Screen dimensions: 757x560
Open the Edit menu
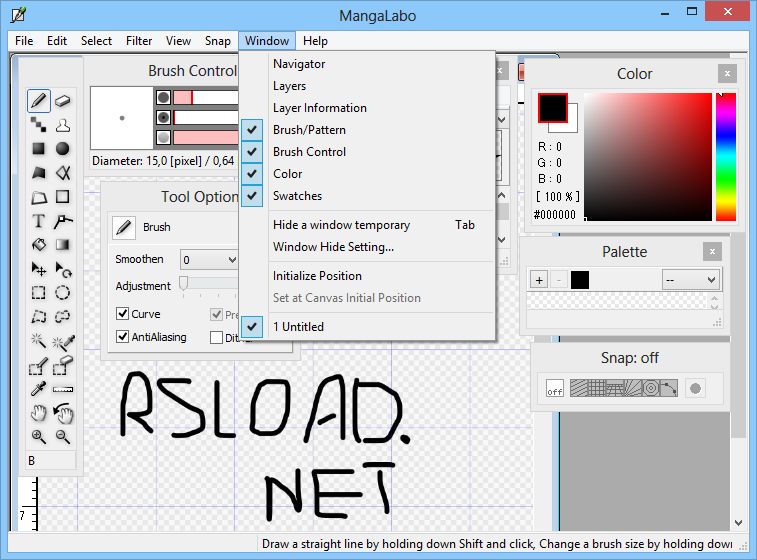[56, 41]
